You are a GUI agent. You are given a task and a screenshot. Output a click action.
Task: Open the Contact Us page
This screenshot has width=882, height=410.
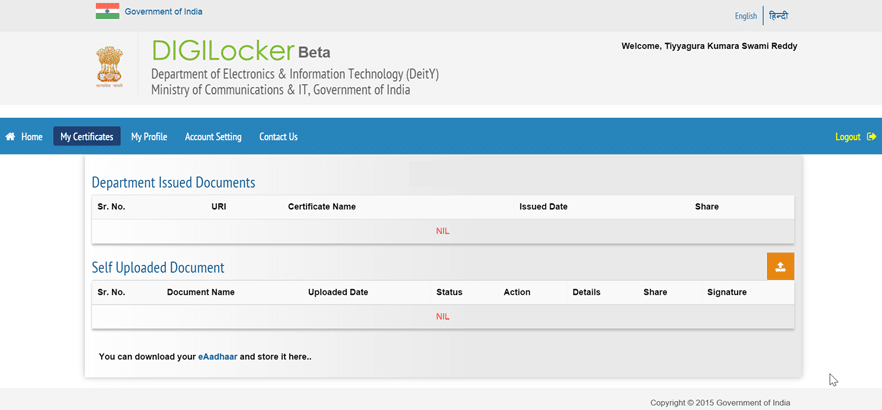coord(278,137)
